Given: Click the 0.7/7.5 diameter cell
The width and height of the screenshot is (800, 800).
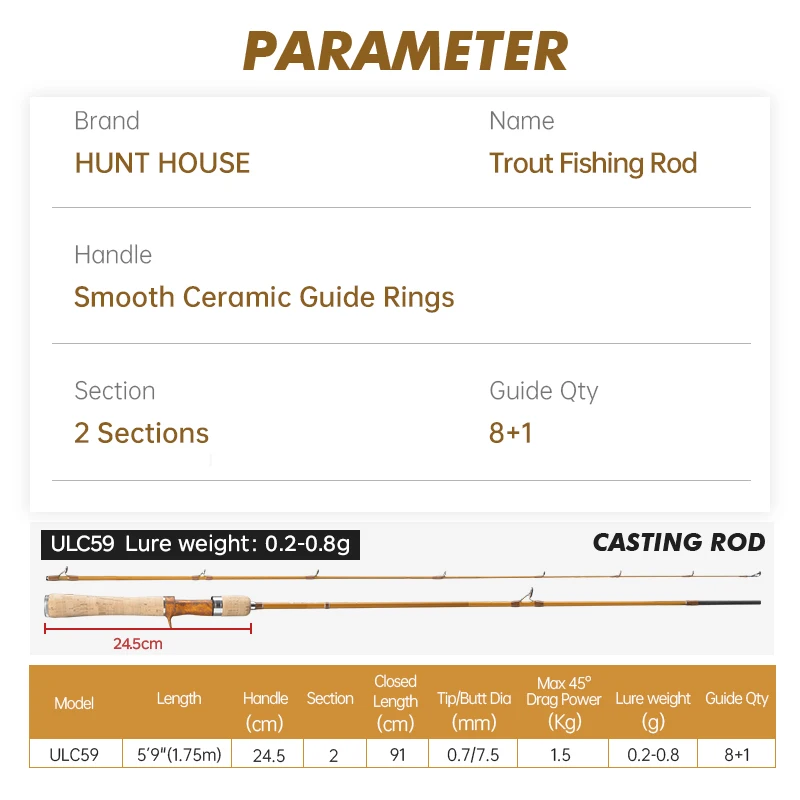Looking at the screenshot, I should pyautogui.click(x=474, y=755).
